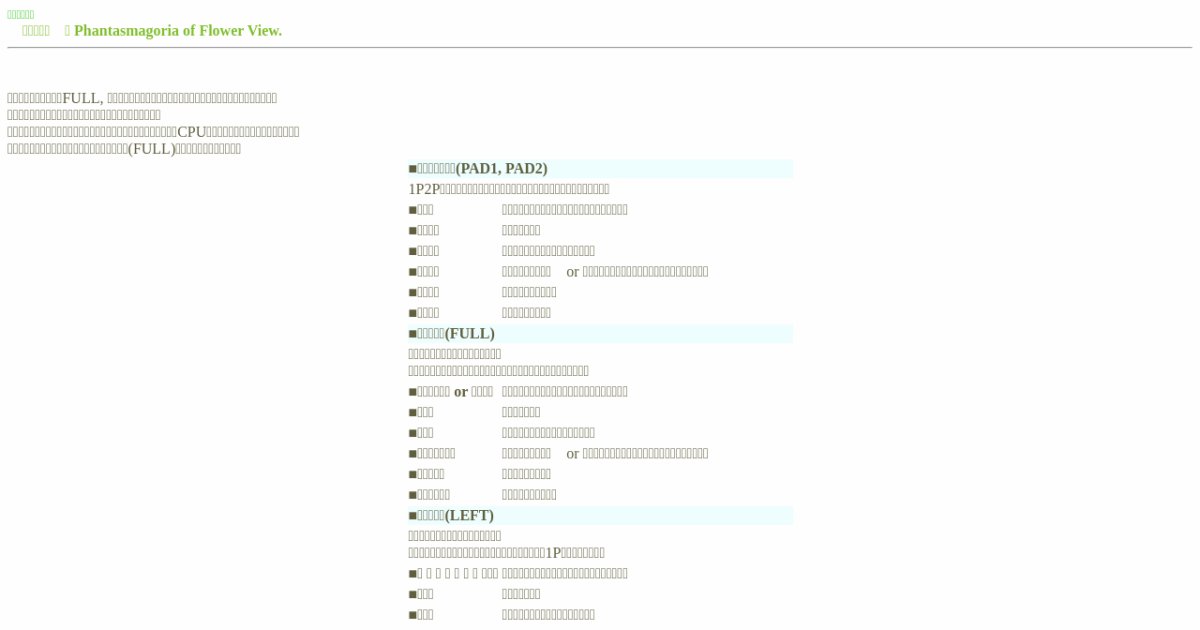Click the last row bullet in (FULL) section
The image size is (1200, 630).
click(412, 495)
